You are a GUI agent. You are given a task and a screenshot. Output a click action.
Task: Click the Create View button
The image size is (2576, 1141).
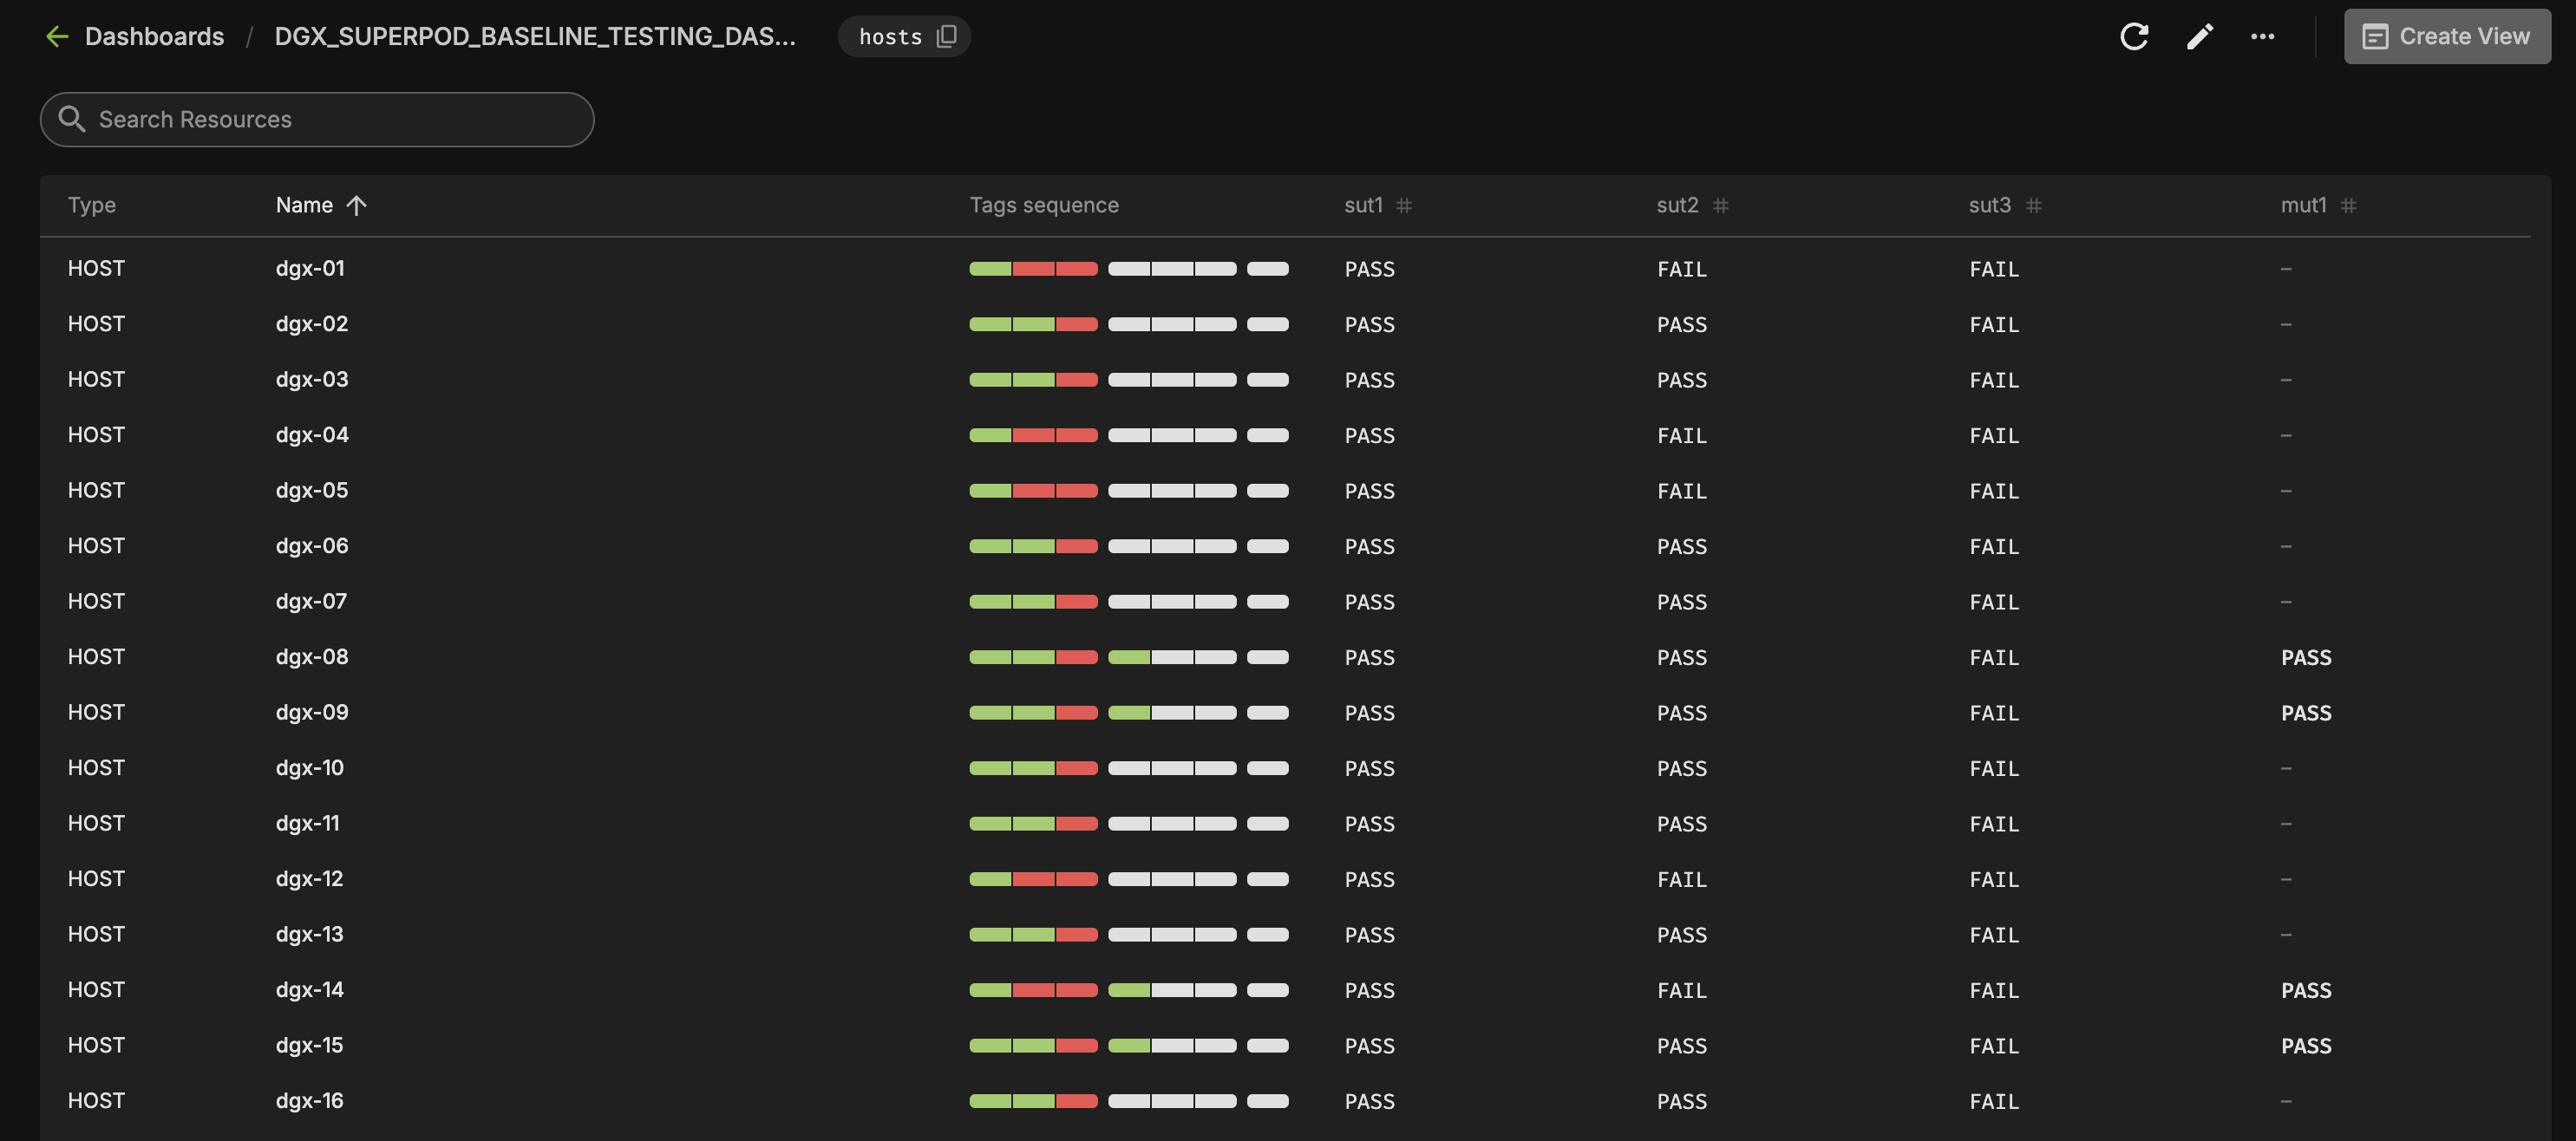point(2446,37)
